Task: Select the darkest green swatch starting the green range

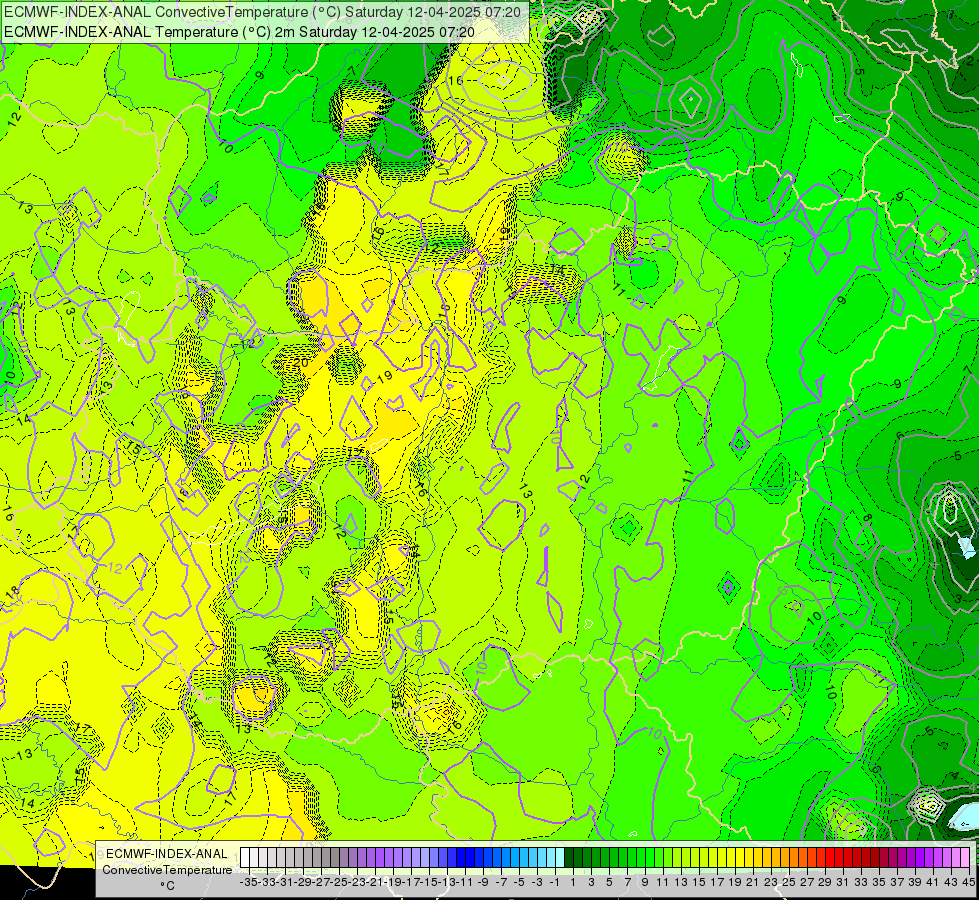Action: tap(569, 858)
